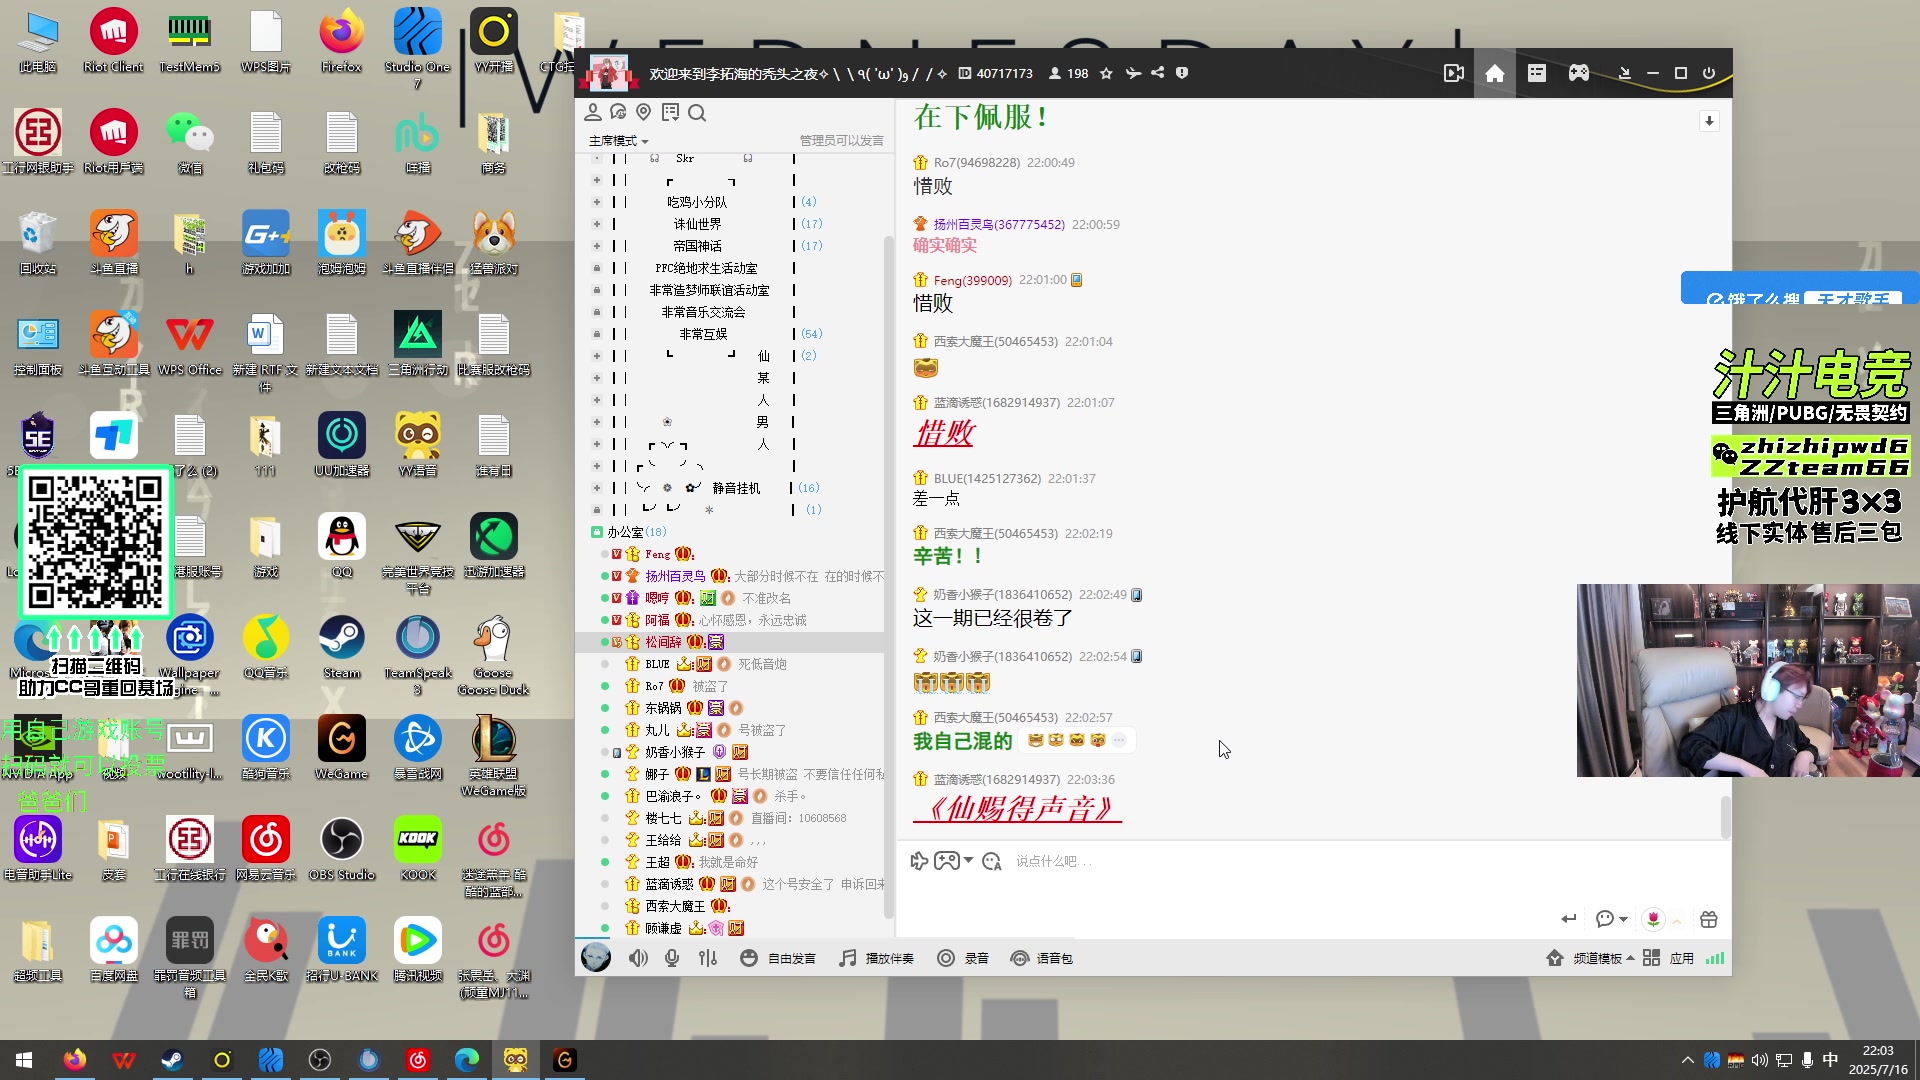1920x1080 pixels.
Task: Open the Firefox desktop shortcut
Action: (x=342, y=41)
